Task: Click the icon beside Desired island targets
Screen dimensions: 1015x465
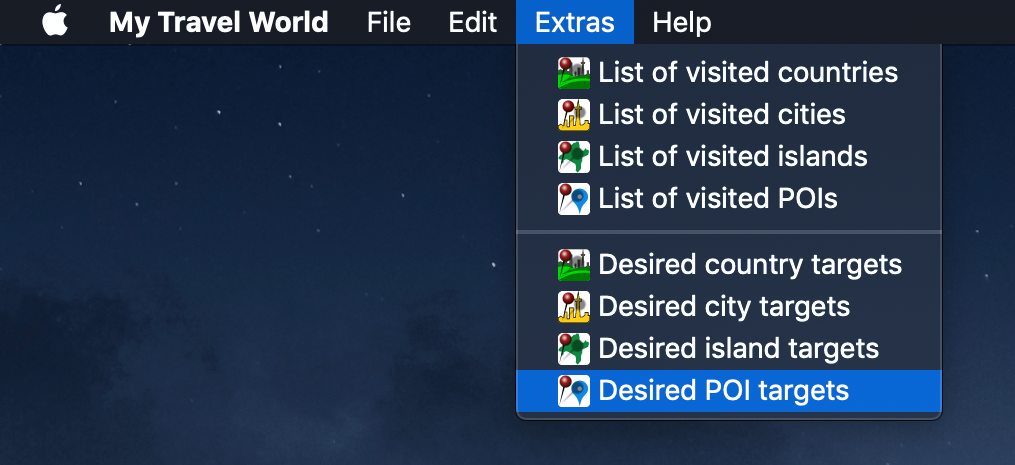Action: tap(574, 348)
